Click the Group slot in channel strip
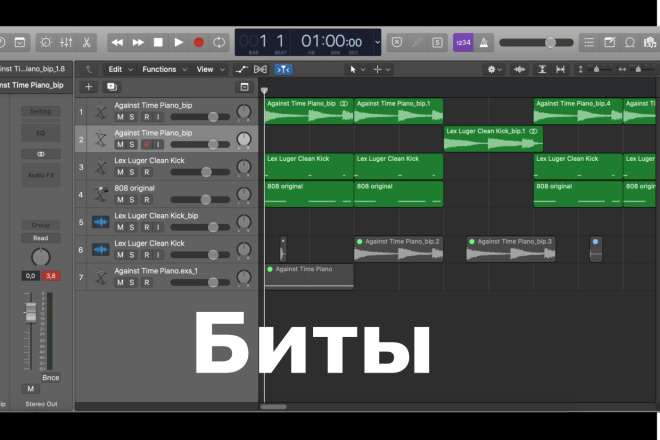This screenshot has height=440, width=660. [41, 225]
